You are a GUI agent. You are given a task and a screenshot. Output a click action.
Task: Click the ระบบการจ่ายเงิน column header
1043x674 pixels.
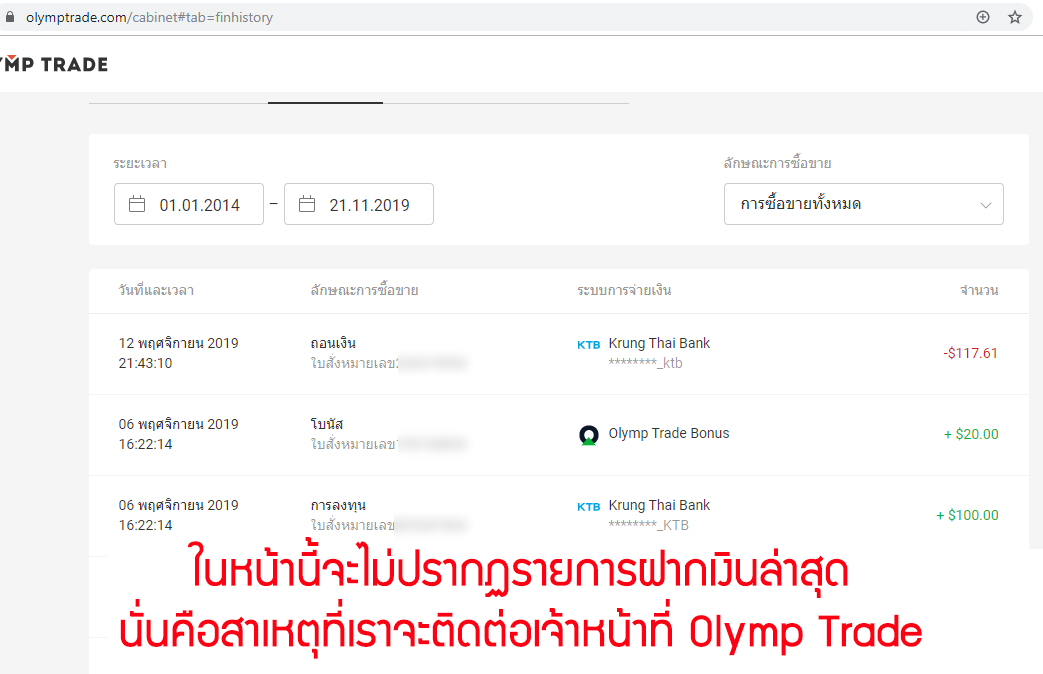coord(624,290)
